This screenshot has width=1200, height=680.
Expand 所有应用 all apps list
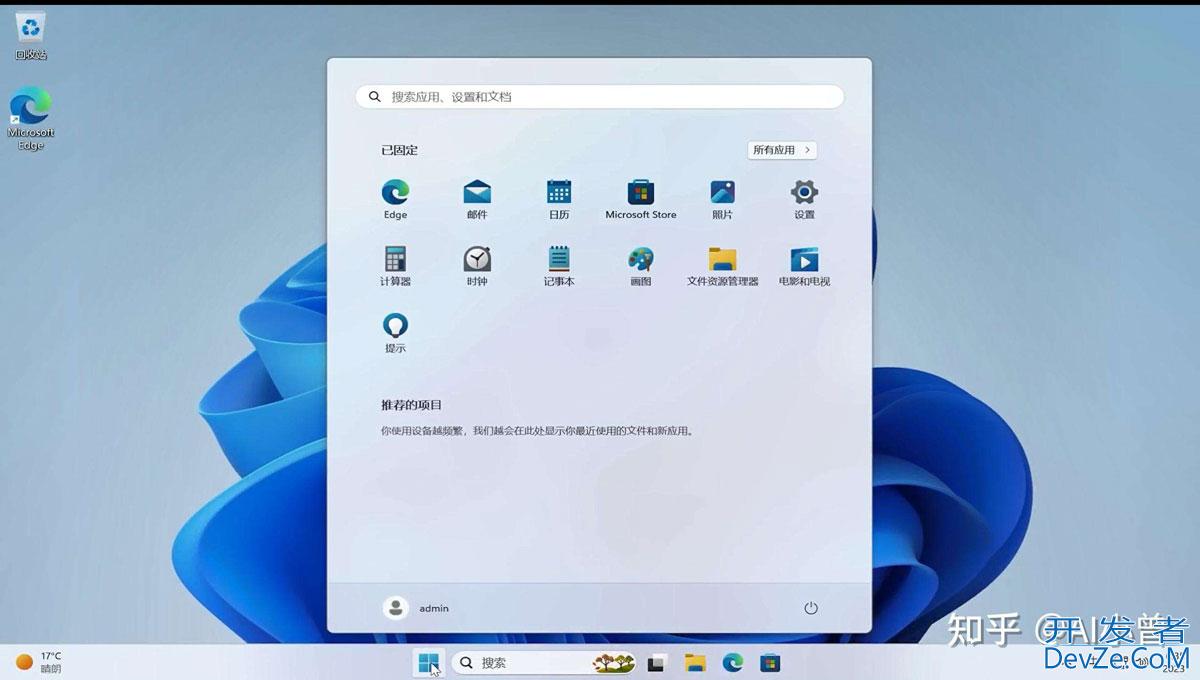pos(782,150)
